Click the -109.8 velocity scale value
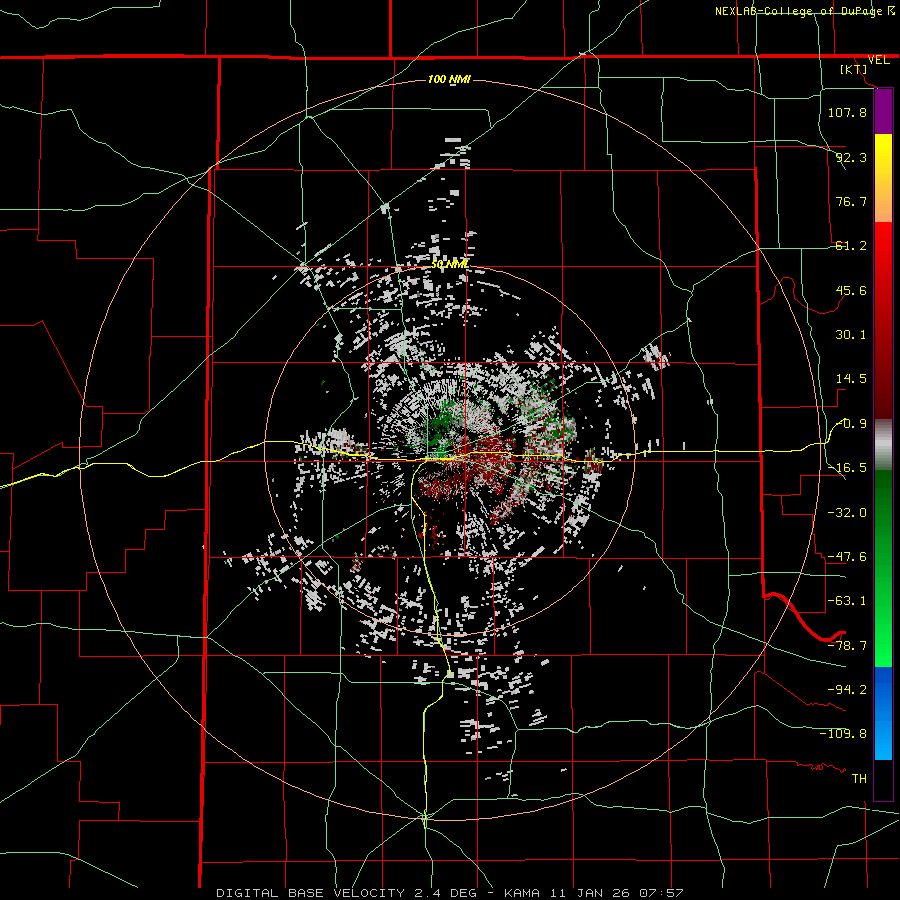Viewport: 900px width, 900px height. (x=843, y=734)
